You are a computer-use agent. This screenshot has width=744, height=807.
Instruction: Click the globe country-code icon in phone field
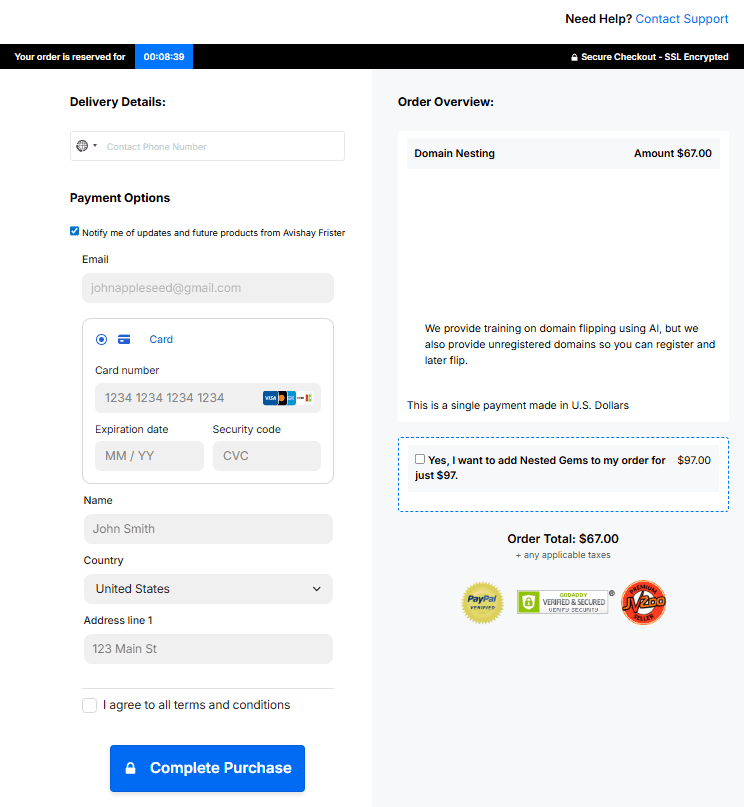coord(82,146)
